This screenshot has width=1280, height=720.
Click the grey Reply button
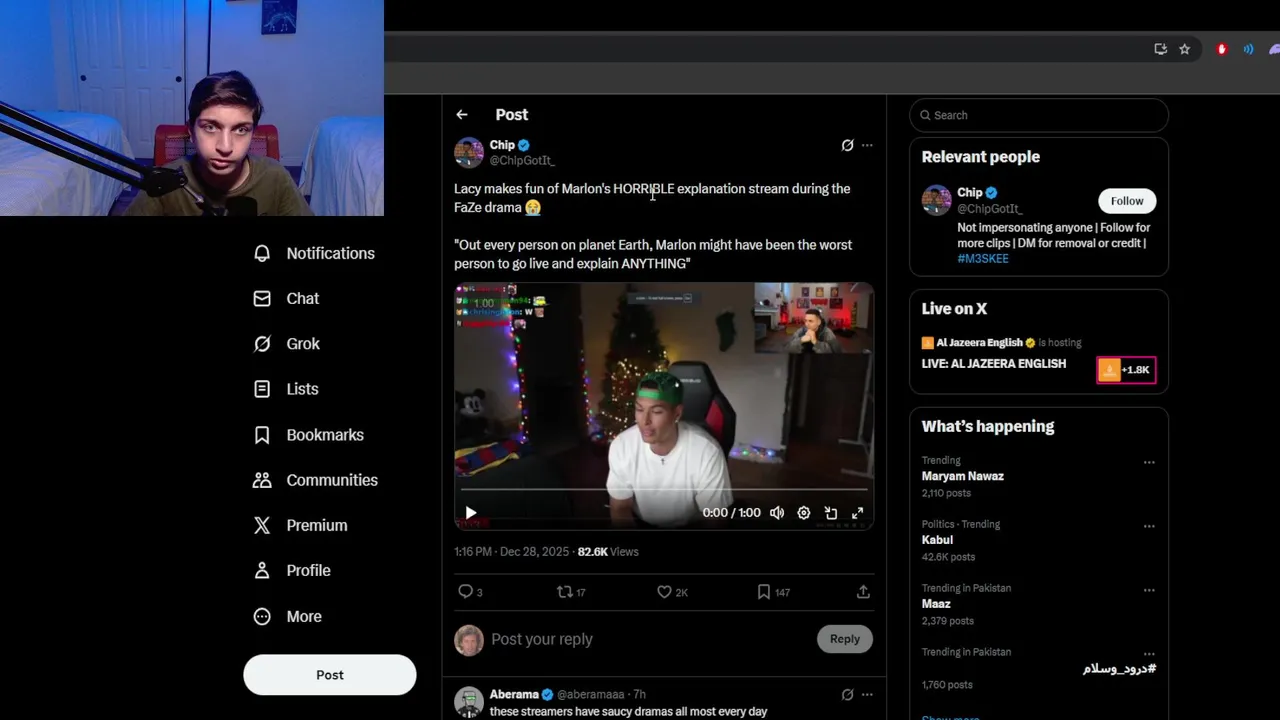845,639
